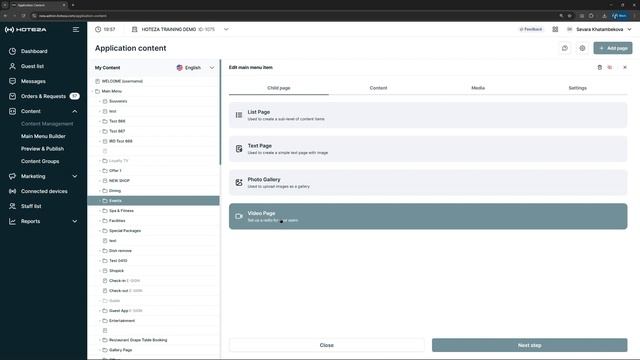This screenshot has width=640, height=360.
Task: Collapse the Main Menu tree node
Action: coord(93,91)
